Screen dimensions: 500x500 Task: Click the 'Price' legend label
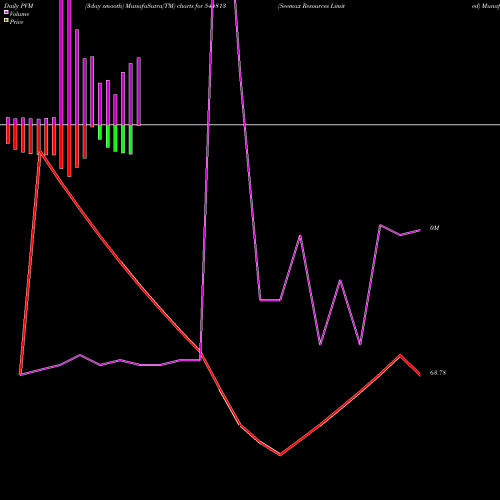[16, 22]
